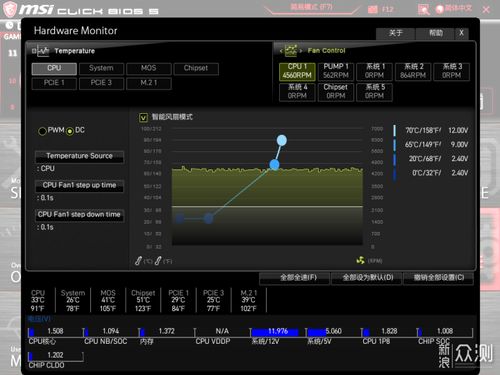Select the MOS temperature tab
Screen dimensions: 500x375
[149, 68]
